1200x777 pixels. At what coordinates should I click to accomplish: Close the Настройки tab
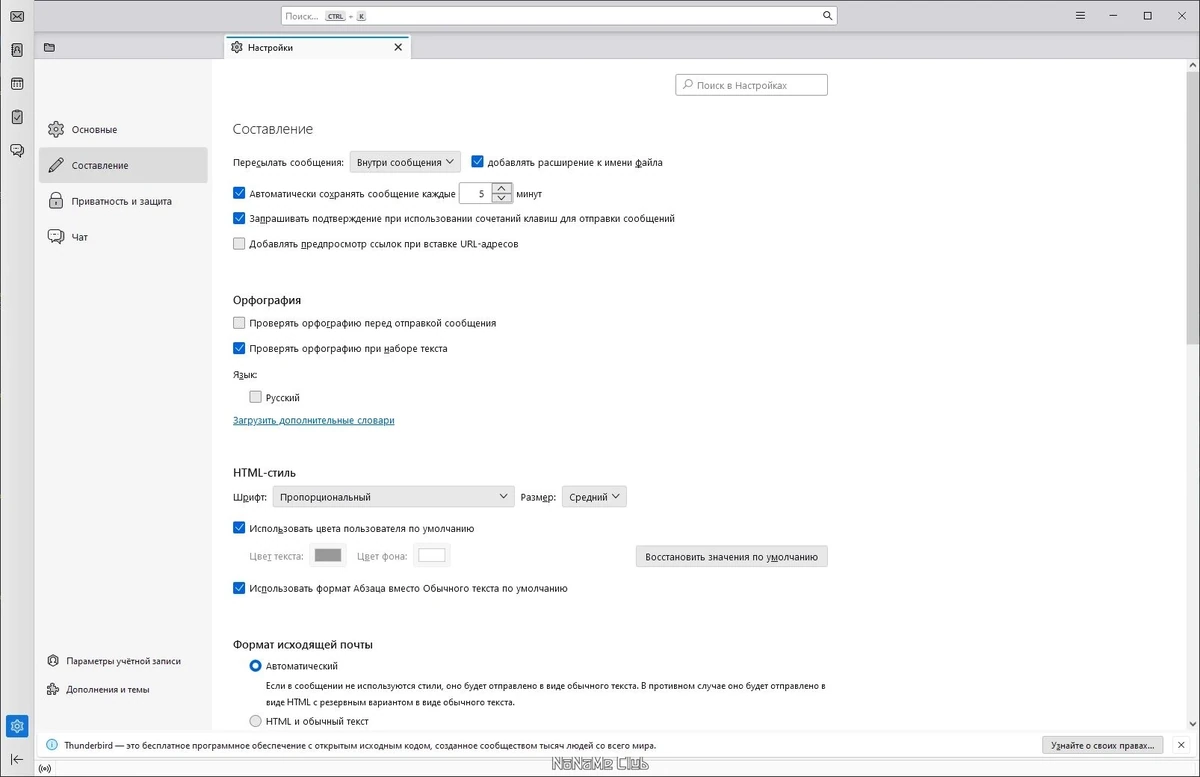(x=398, y=47)
